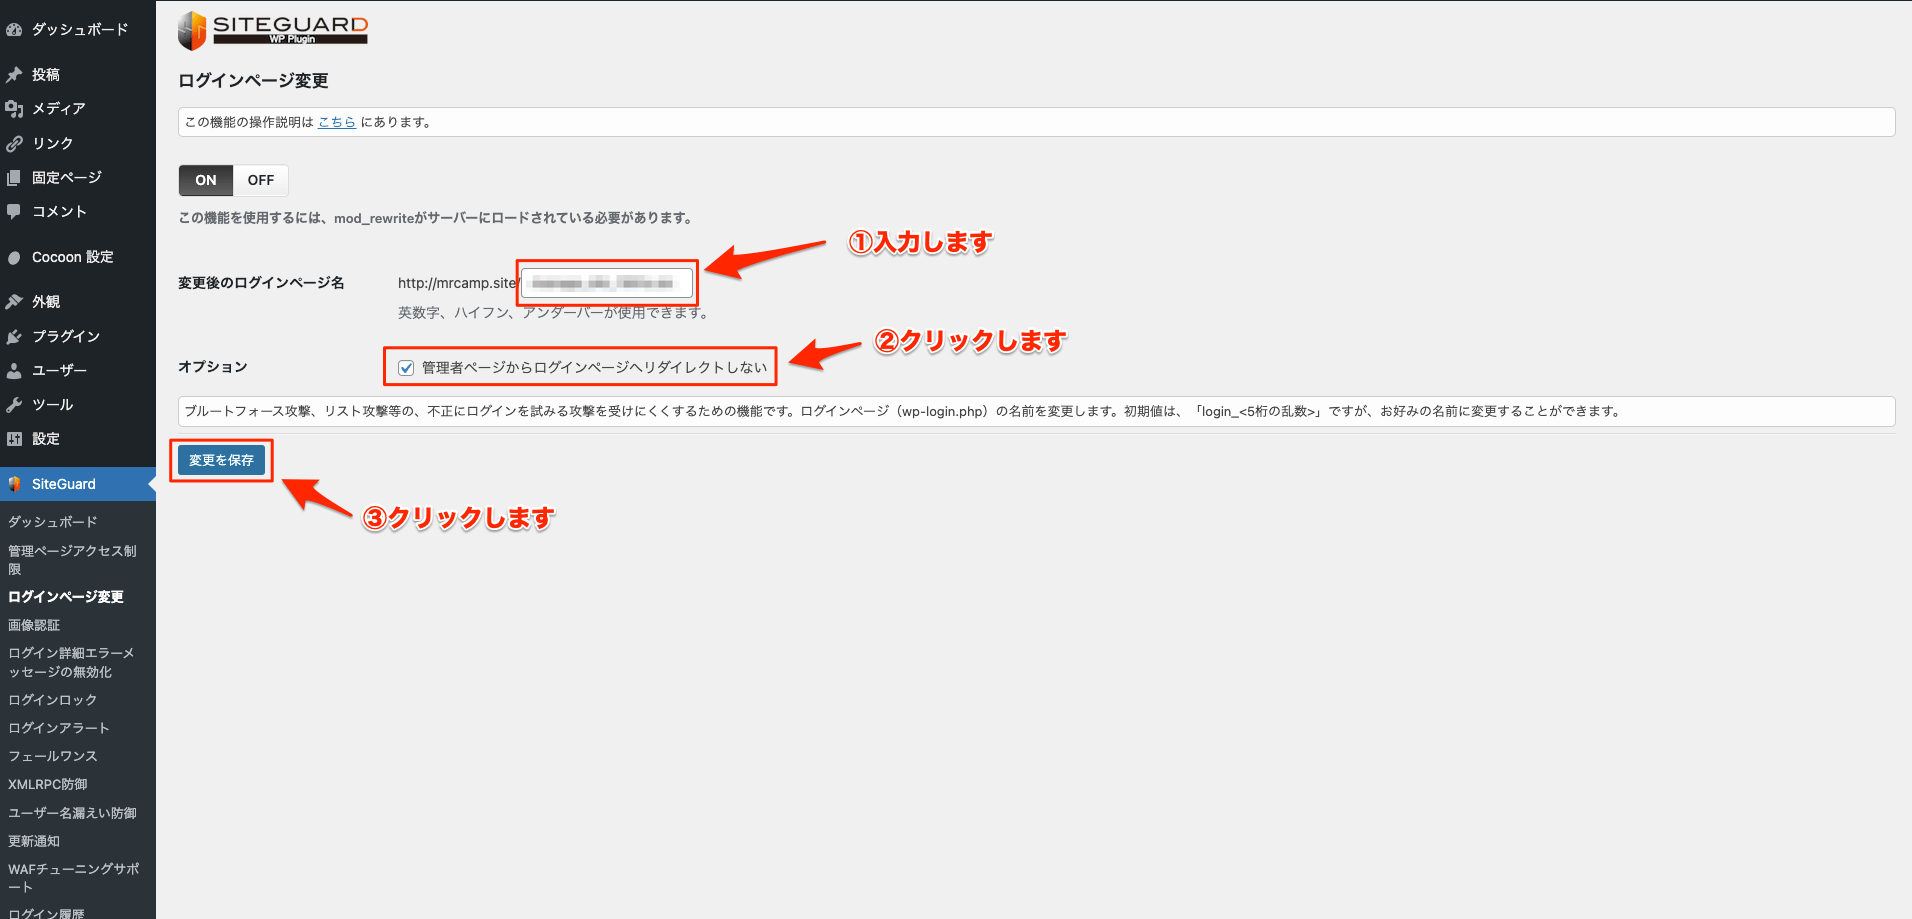
Task: Open the 画像認証 submenu item
Action: point(36,624)
